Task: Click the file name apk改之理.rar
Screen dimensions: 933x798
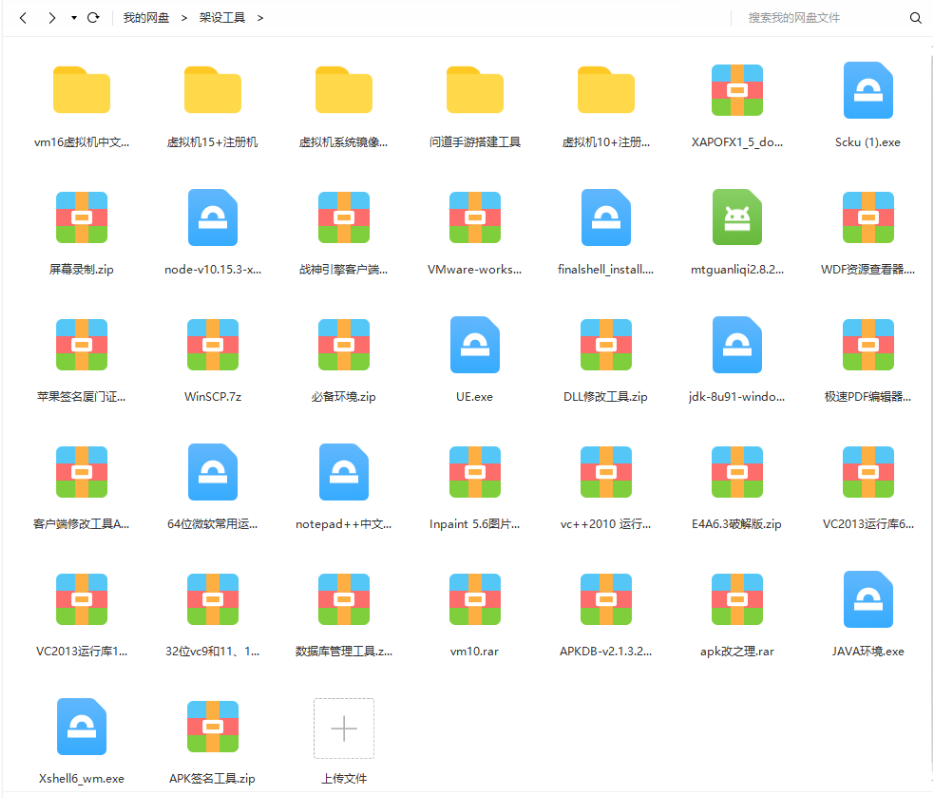Action: (x=737, y=651)
